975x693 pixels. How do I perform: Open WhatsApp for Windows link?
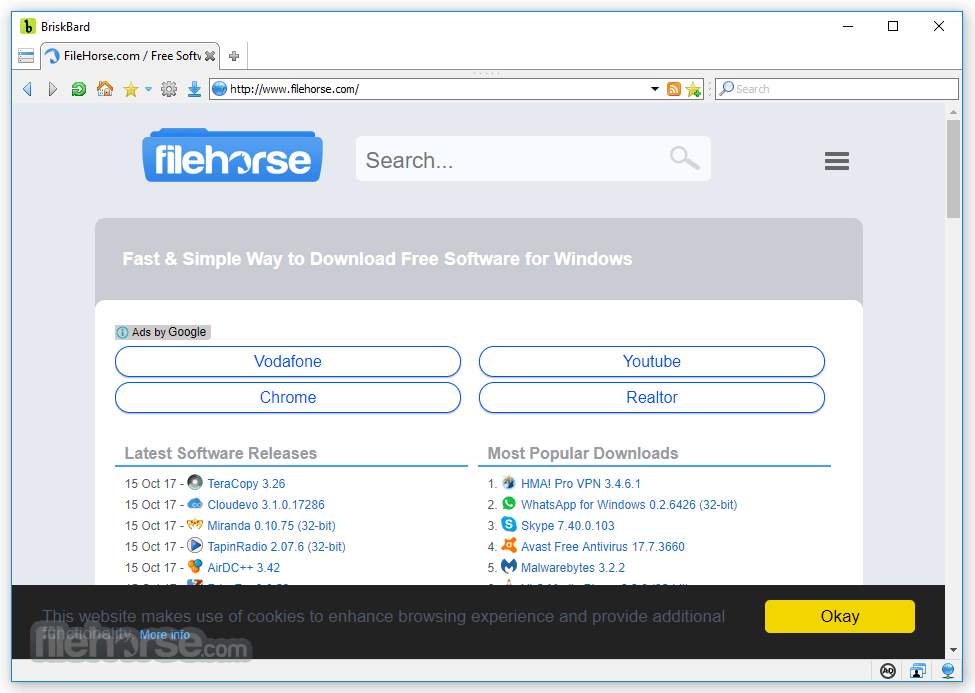pos(629,505)
